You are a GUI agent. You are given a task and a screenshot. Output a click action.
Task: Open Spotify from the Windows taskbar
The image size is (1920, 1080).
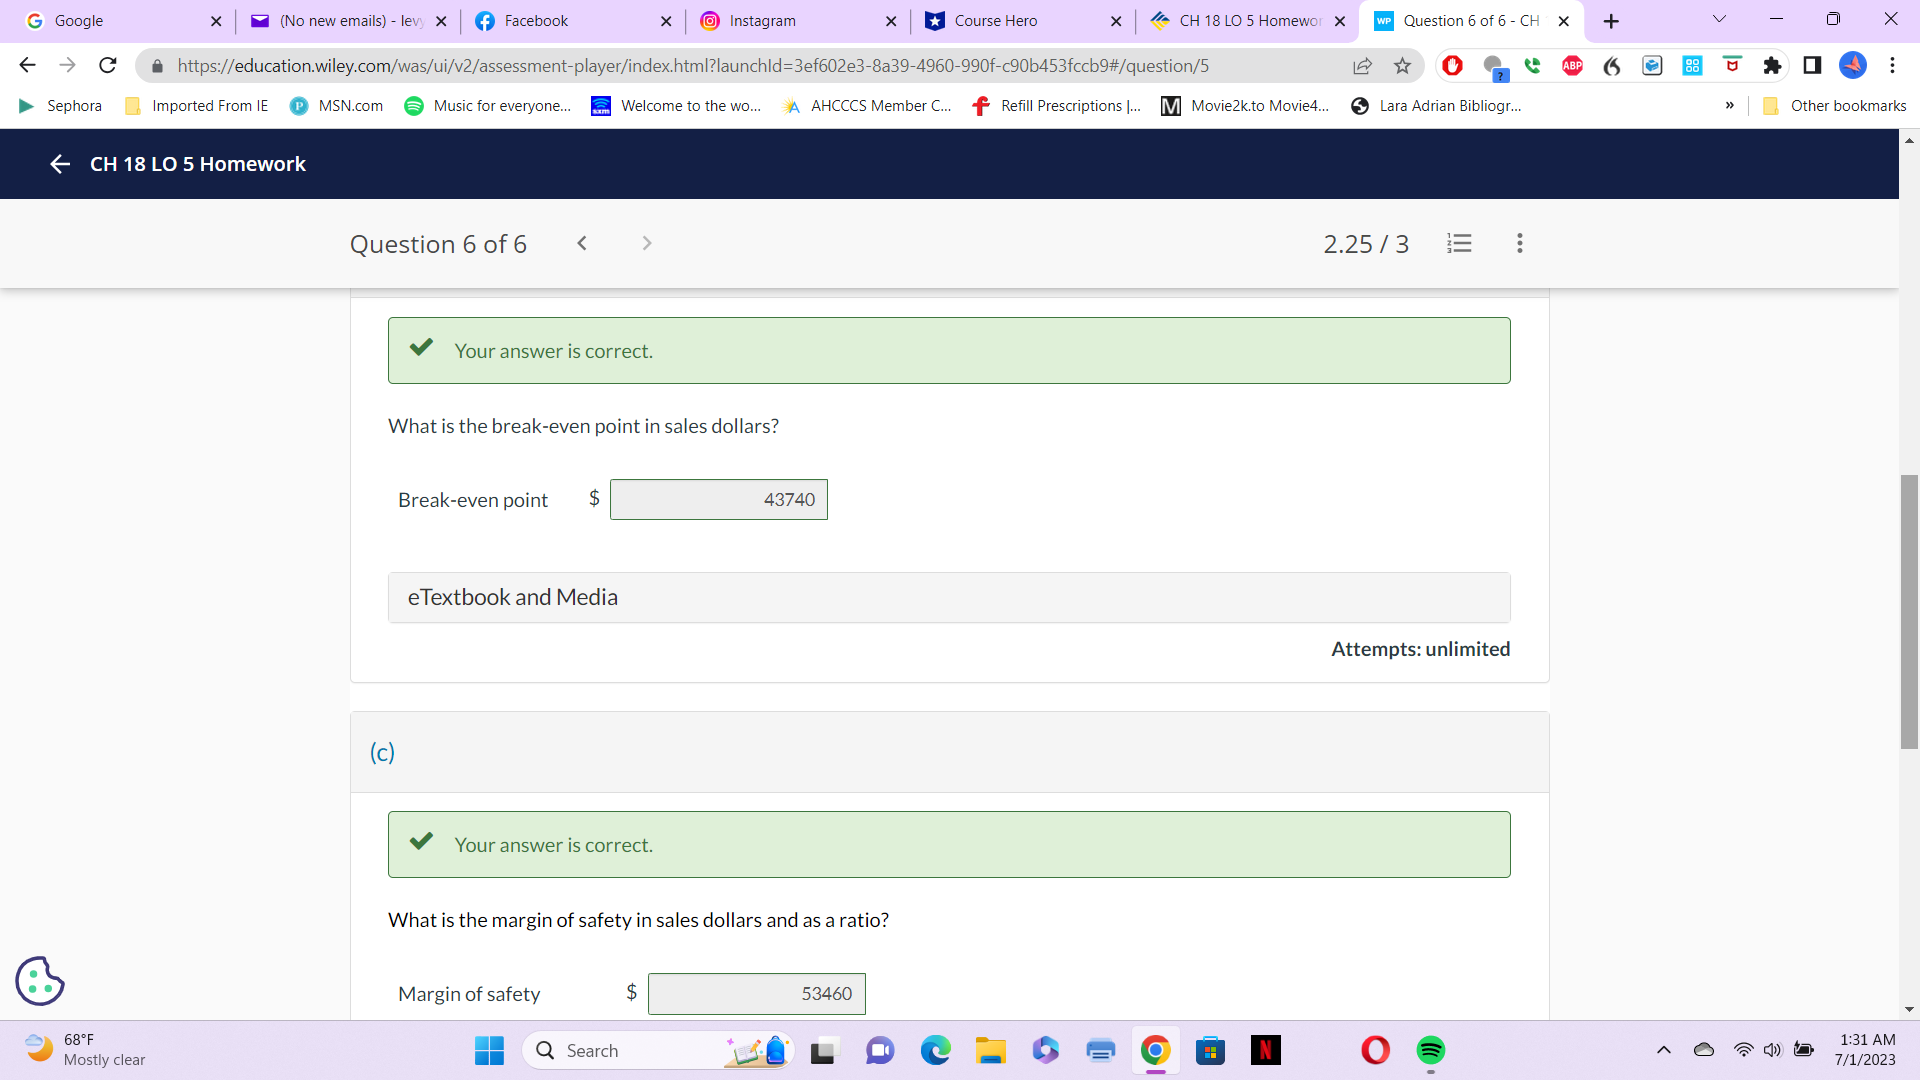pos(1431,1050)
